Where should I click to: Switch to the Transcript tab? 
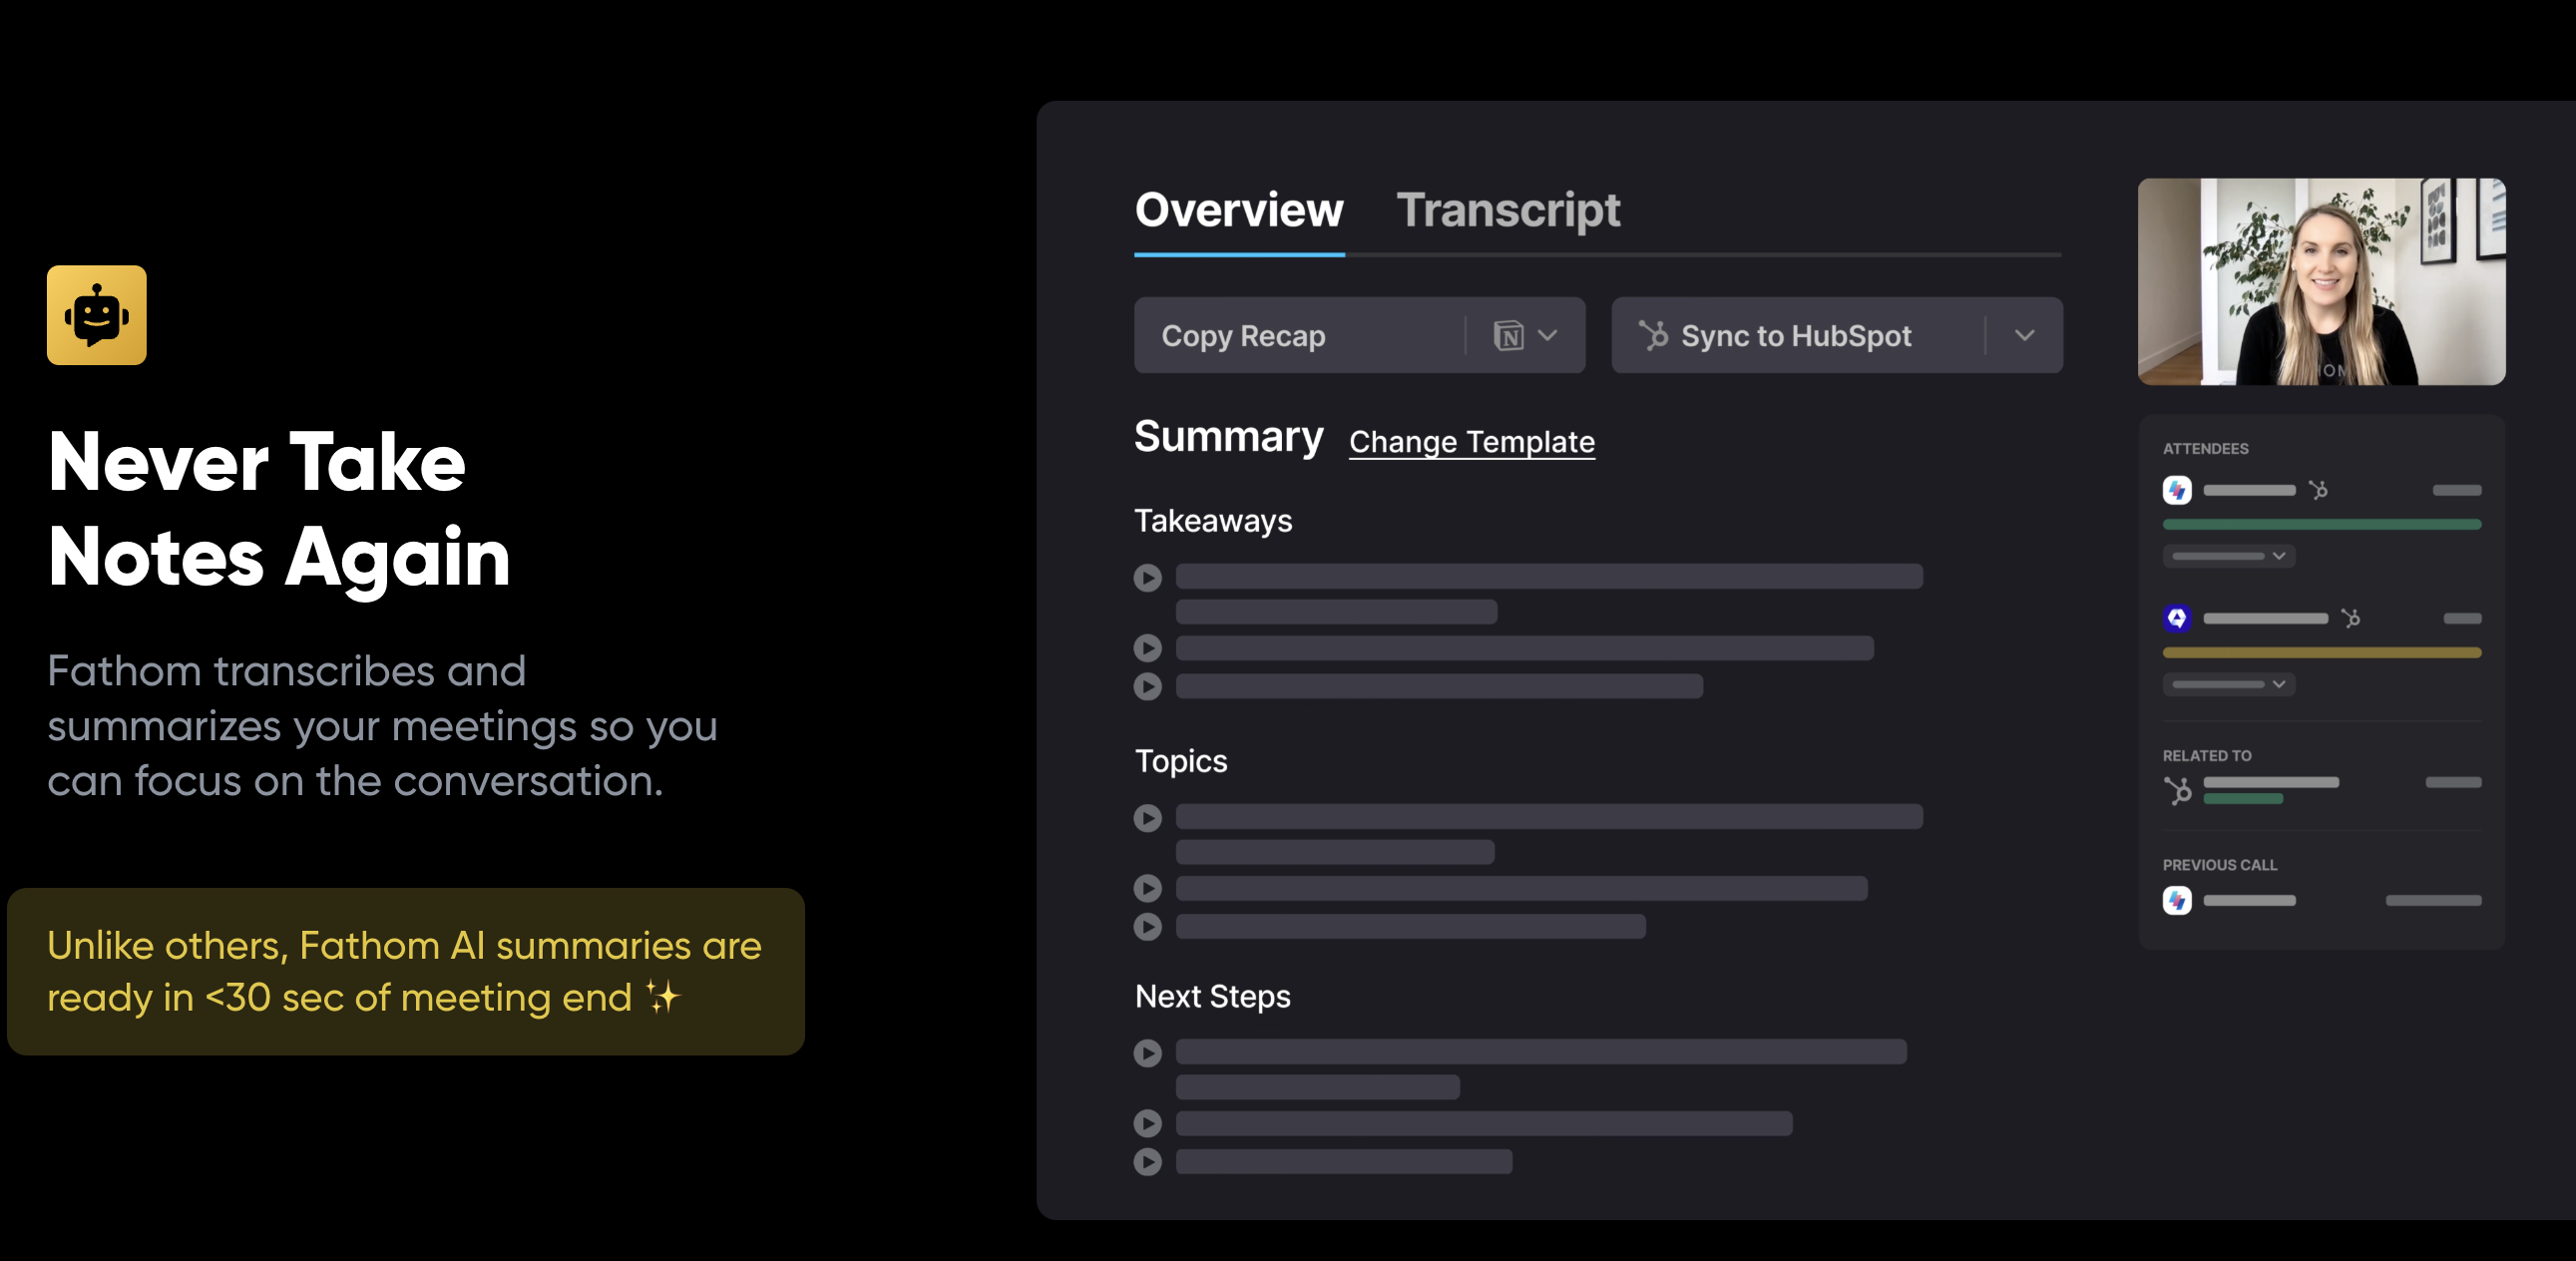1507,210
